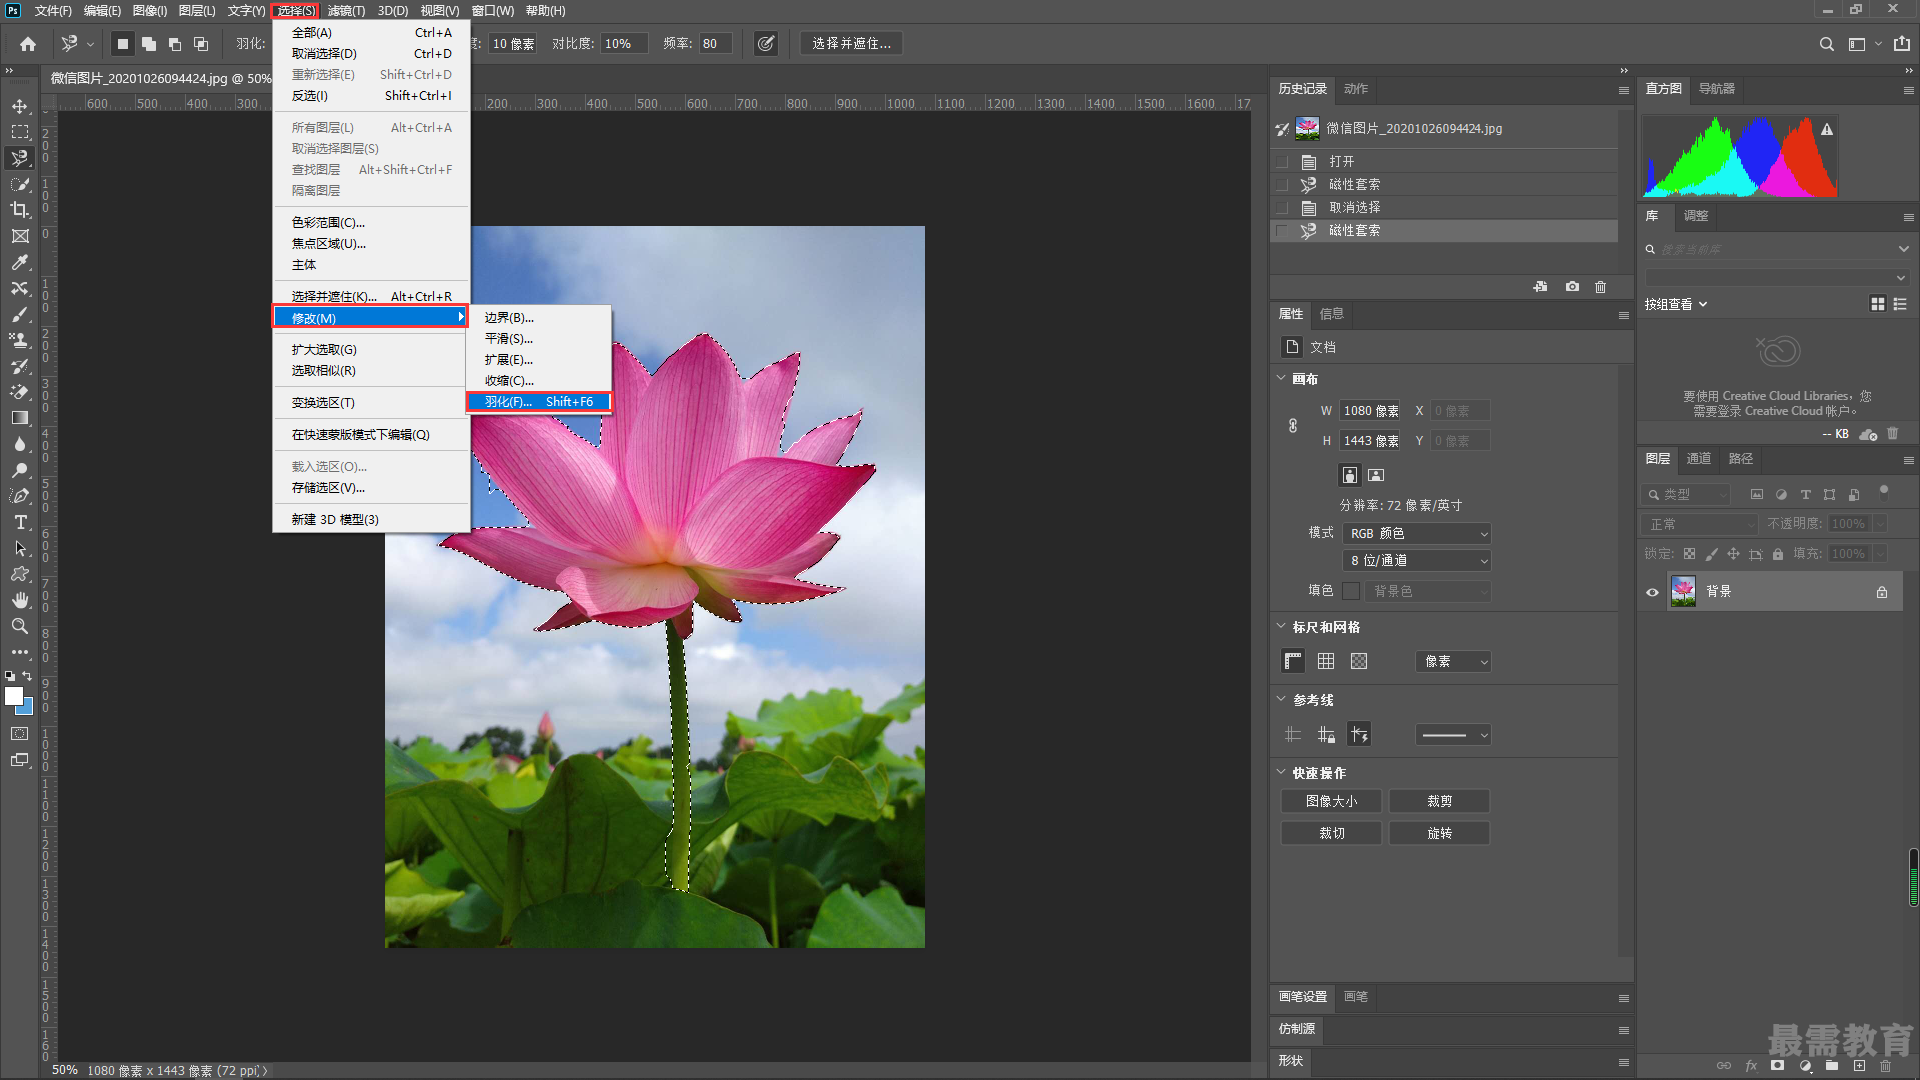Select the Pen tool
The height and width of the screenshot is (1080, 1920).
click(20, 496)
